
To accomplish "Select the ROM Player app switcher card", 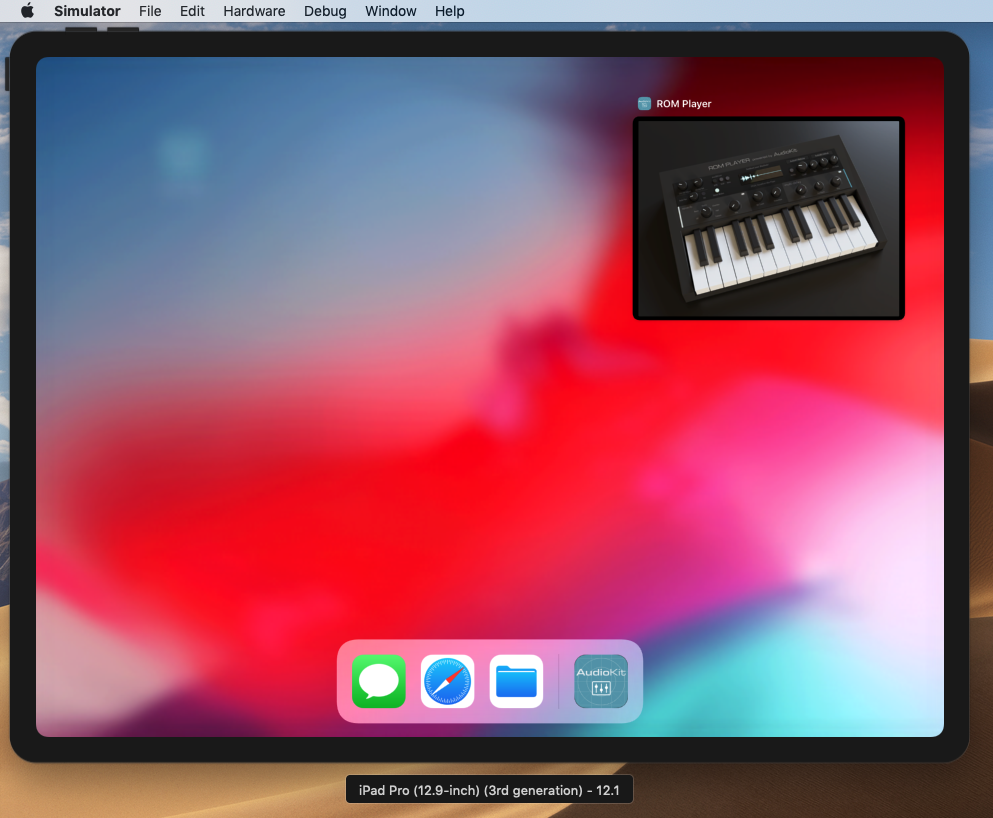I will tap(768, 218).
